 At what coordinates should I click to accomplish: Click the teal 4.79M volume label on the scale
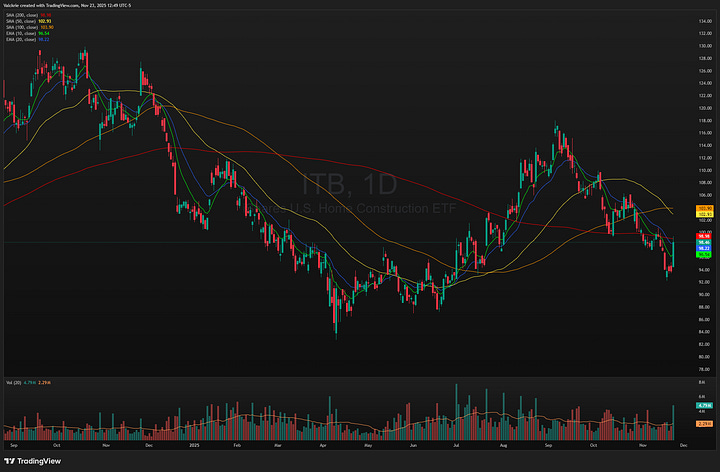tap(704, 405)
